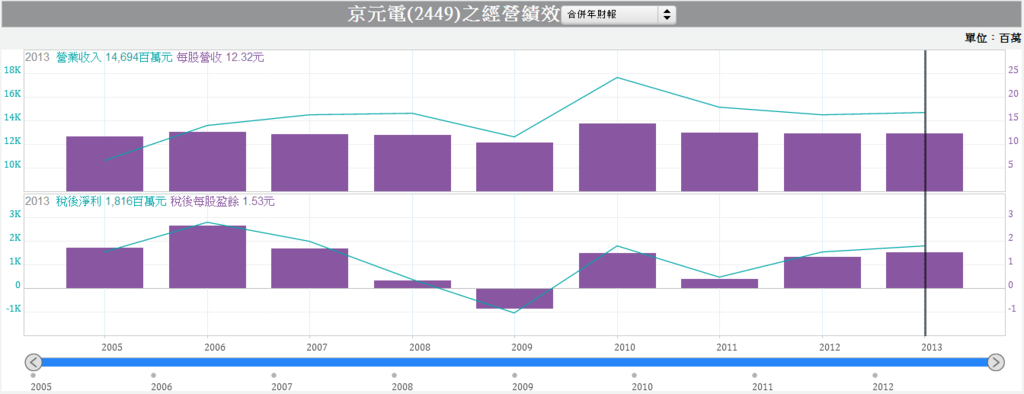Click the chart title 京元電(2449)之經營績效
Viewport: 1024px width, 394px height.
point(453,15)
